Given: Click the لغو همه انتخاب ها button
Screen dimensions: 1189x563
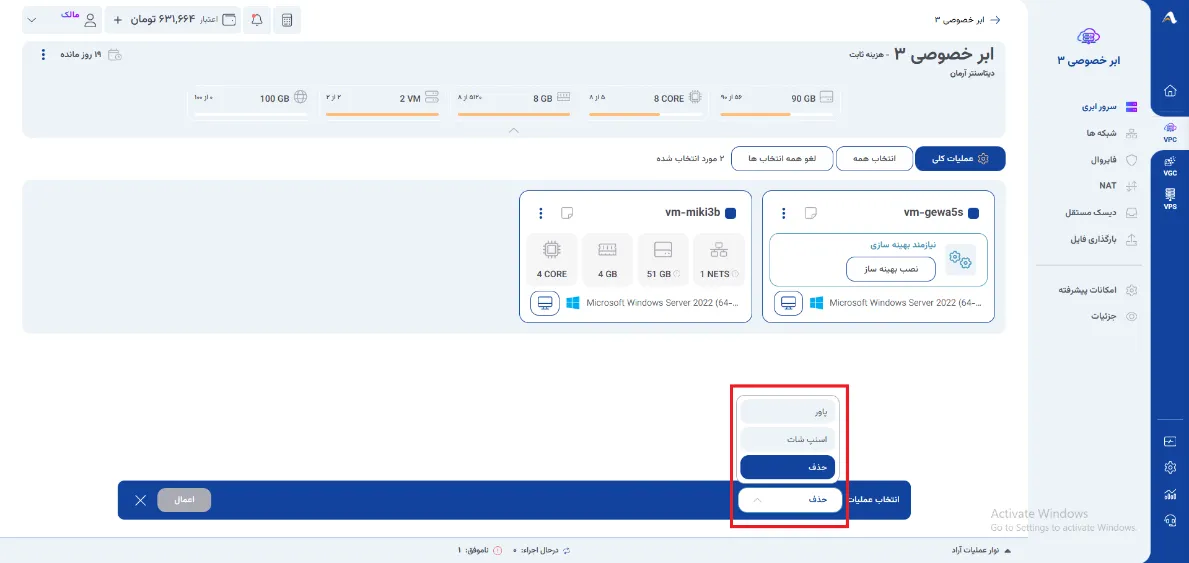Looking at the screenshot, I should point(780,159).
